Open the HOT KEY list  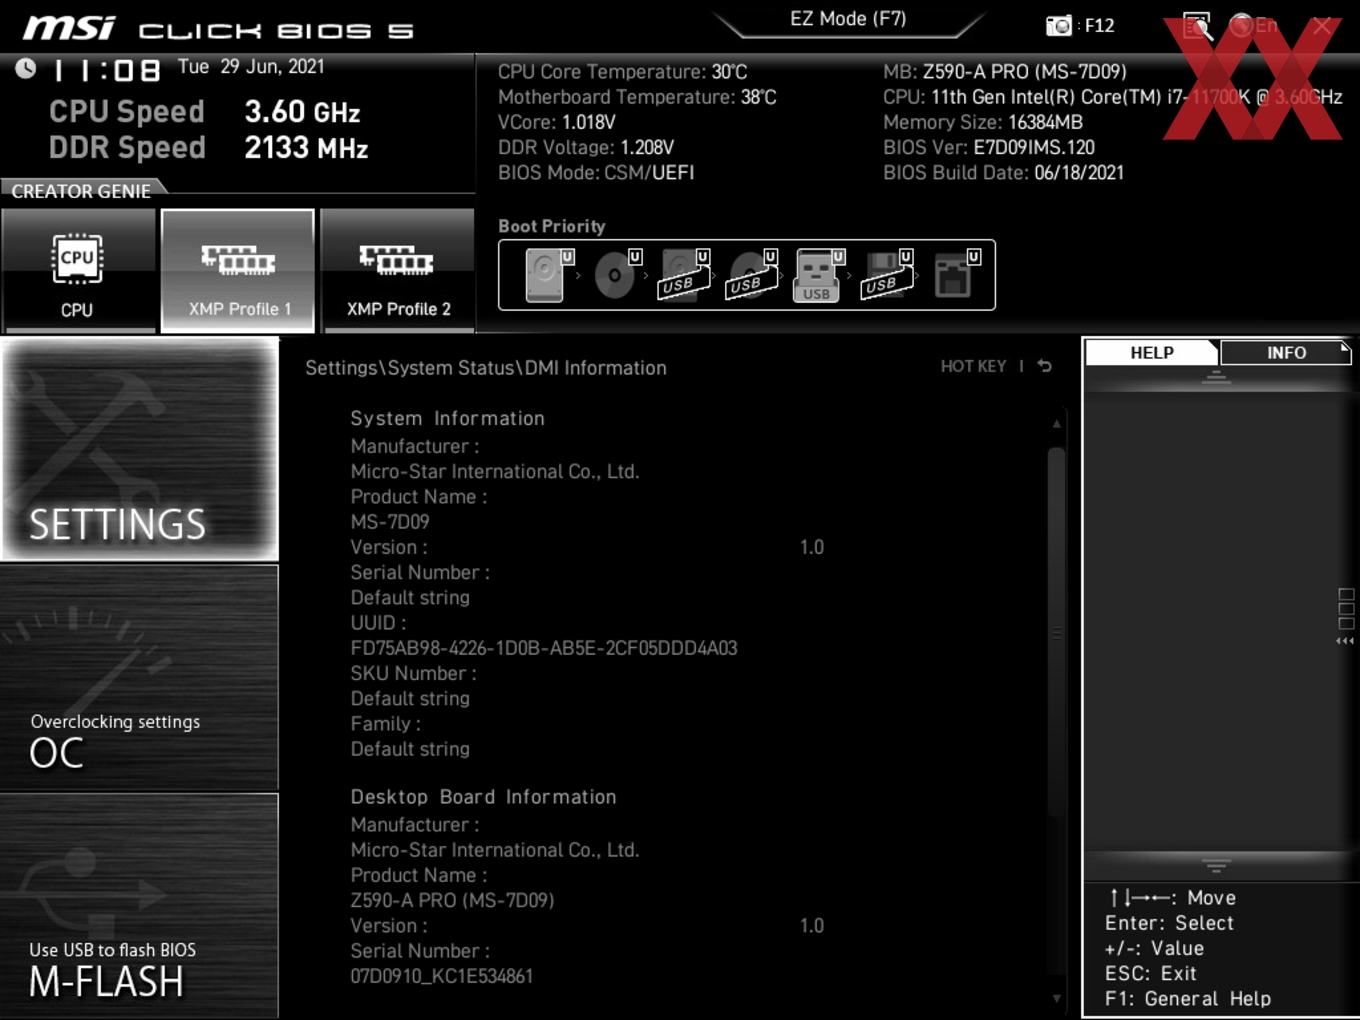pos(973,366)
